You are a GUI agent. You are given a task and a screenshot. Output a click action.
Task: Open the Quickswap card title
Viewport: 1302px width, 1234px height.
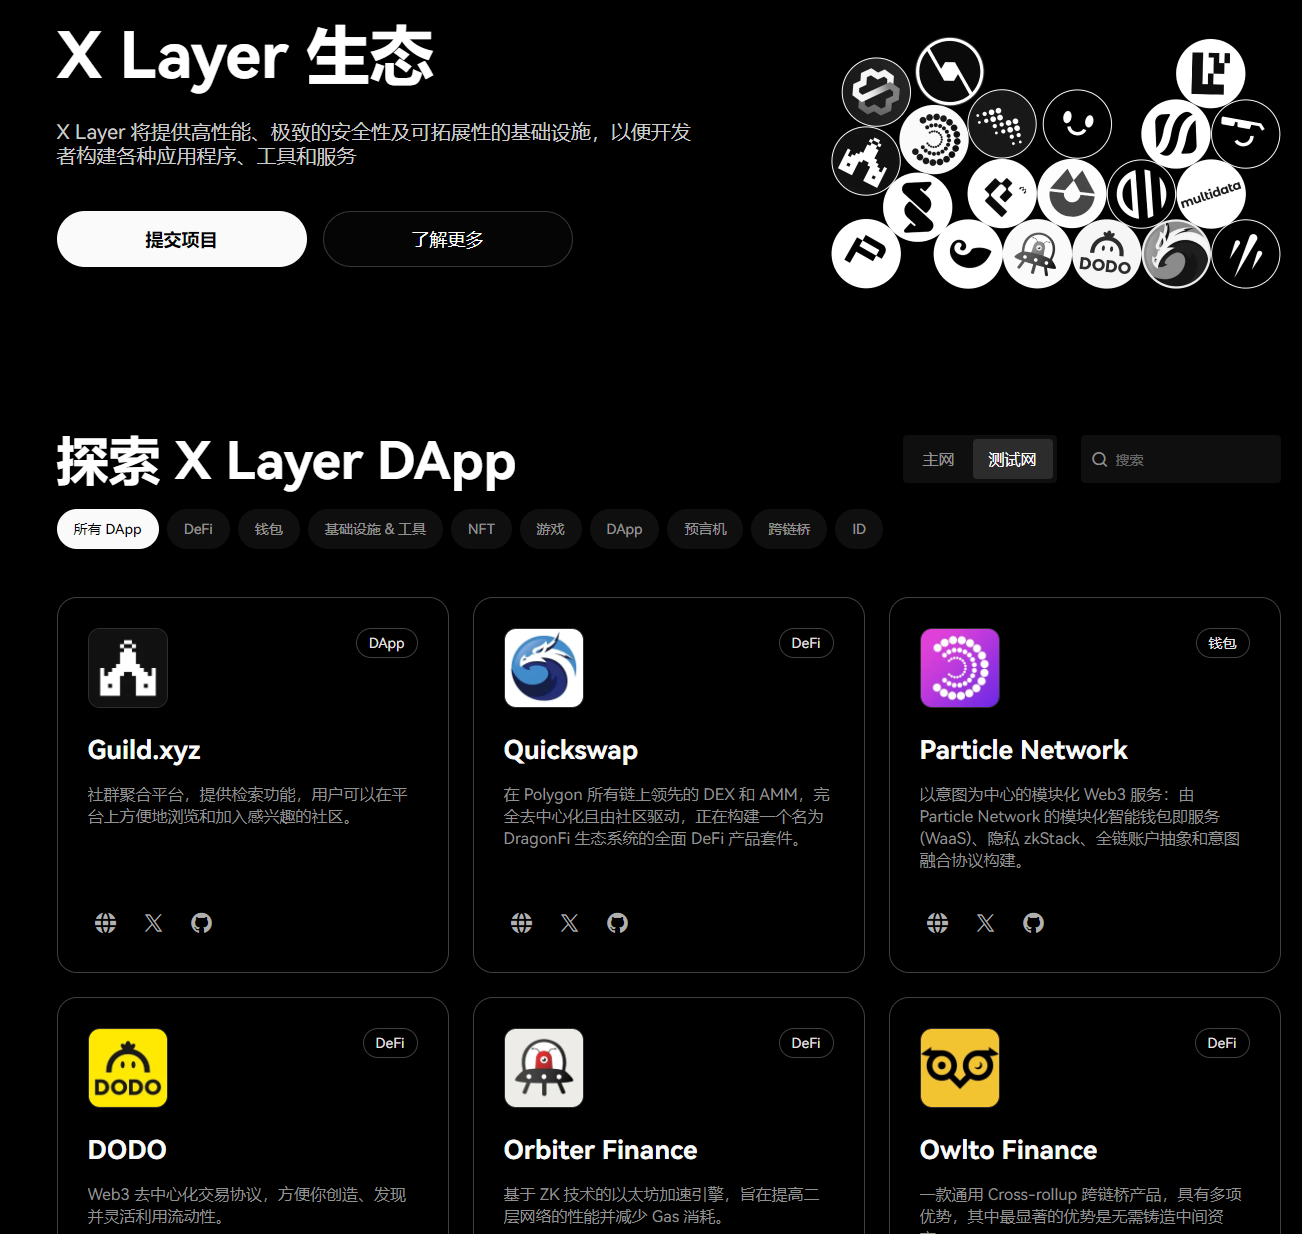pos(571,750)
